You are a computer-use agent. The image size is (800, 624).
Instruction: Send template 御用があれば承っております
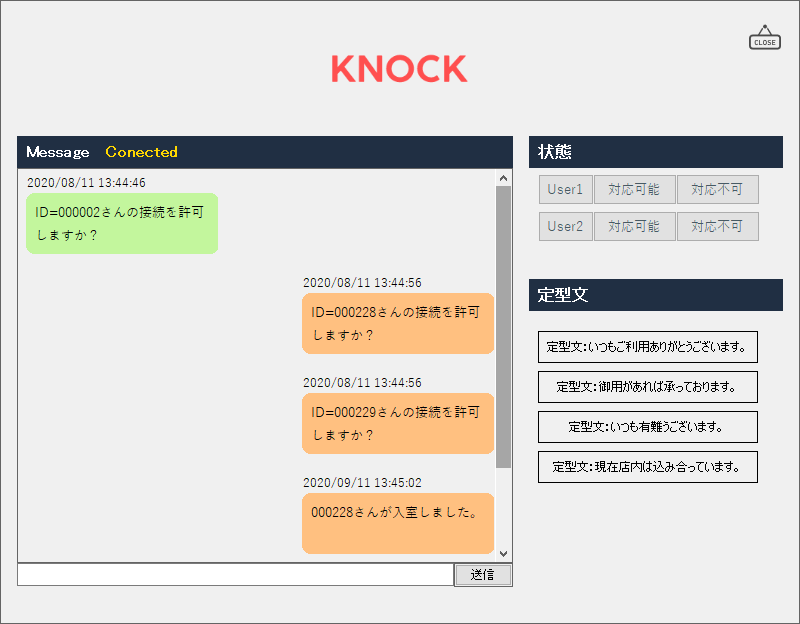click(647, 387)
